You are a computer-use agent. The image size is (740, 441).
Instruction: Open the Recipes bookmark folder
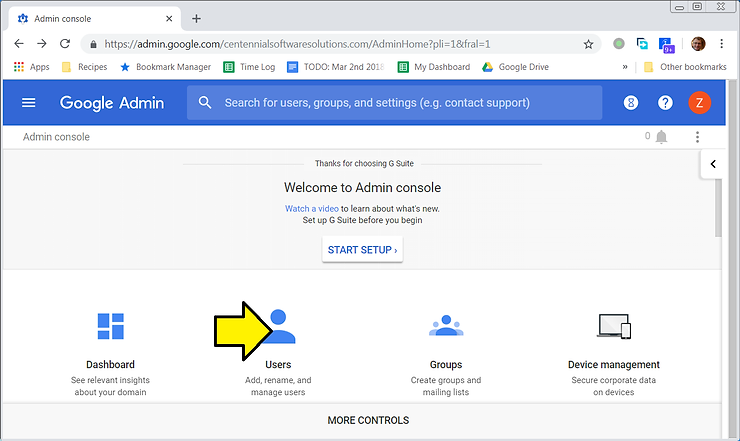click(85, 67)
